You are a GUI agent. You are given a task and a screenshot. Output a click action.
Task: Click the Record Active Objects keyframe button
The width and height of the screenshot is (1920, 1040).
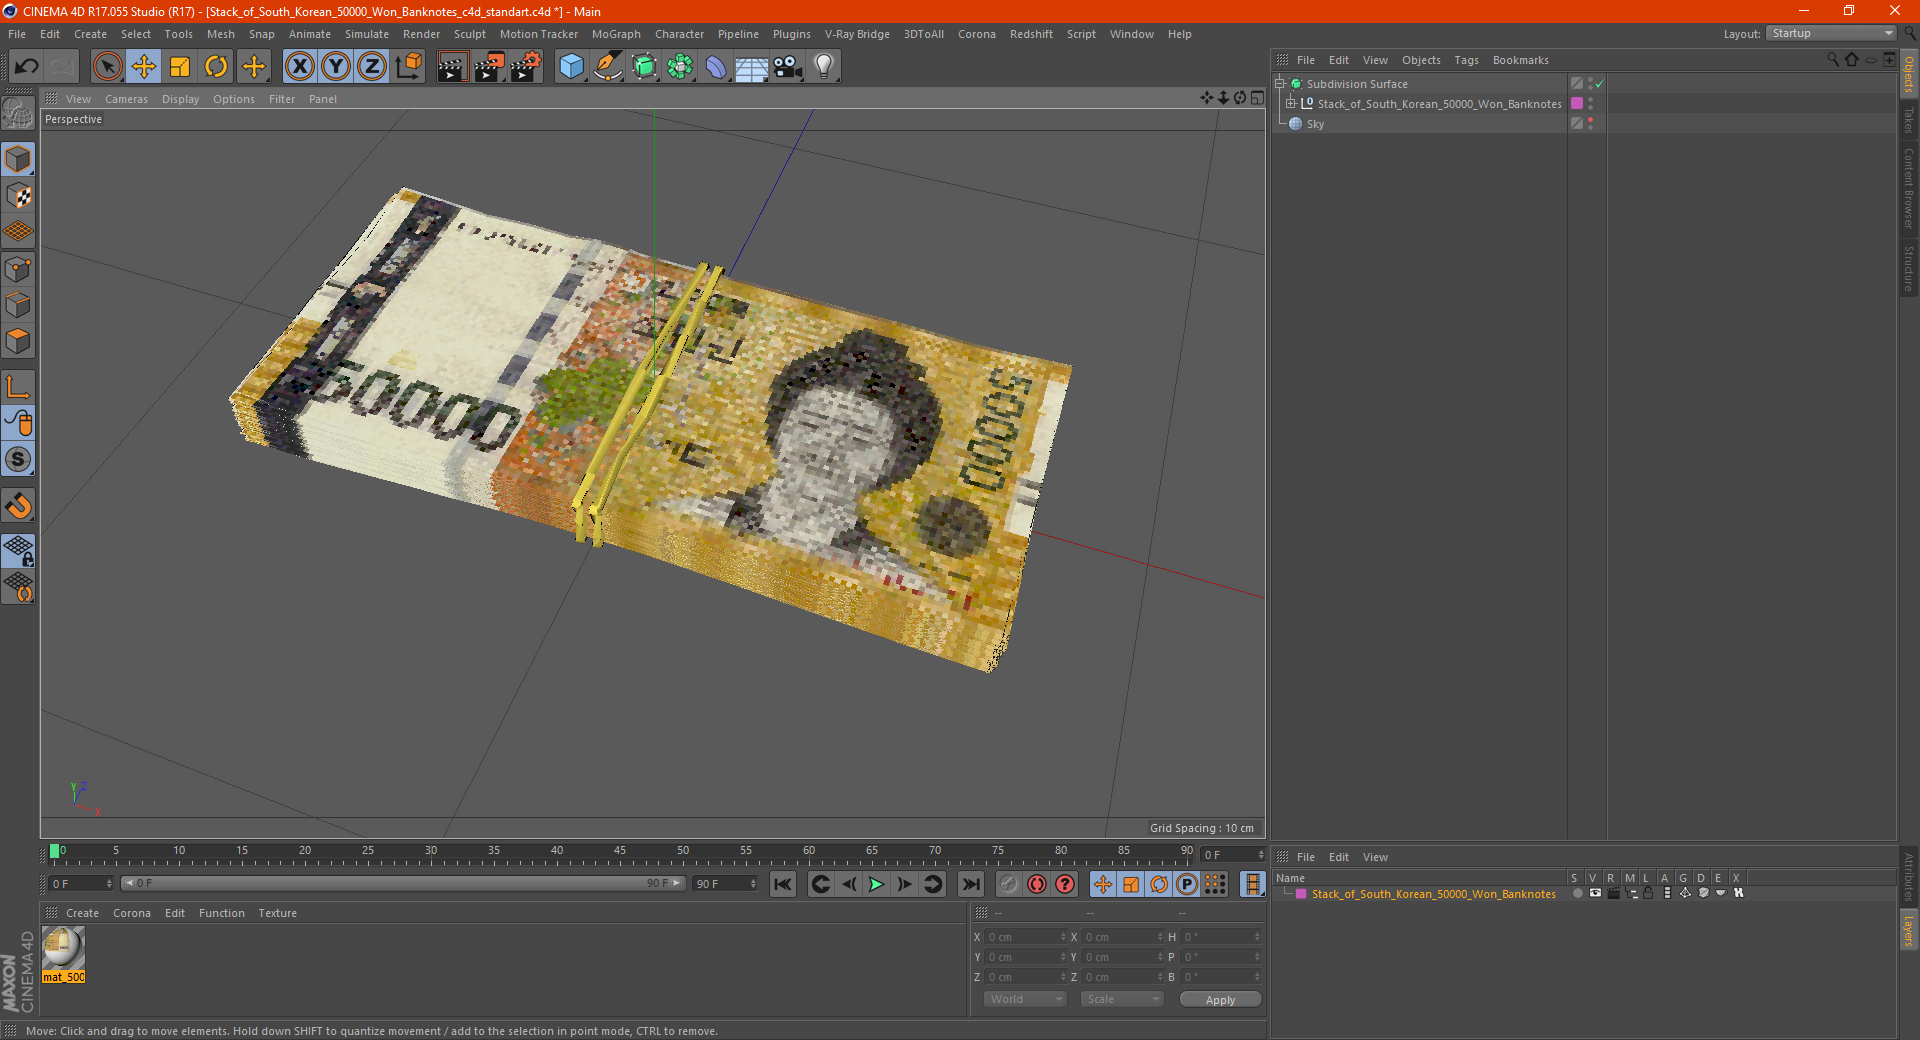[x=1008, y=884]
